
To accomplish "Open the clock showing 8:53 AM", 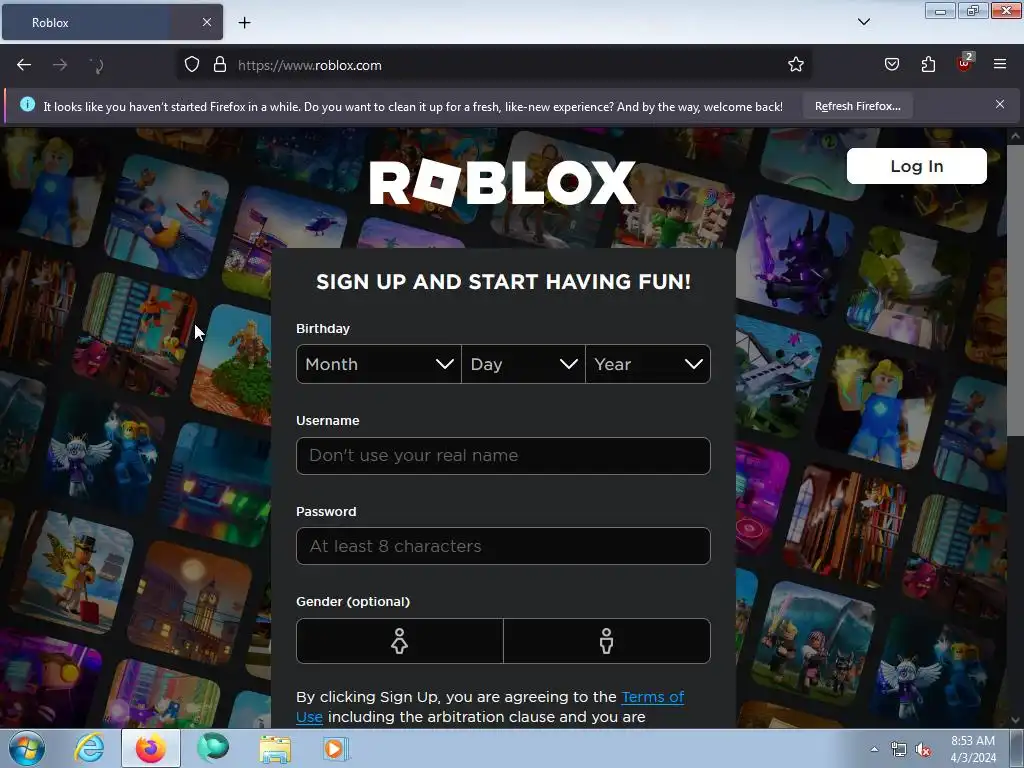I will point(973,749).
